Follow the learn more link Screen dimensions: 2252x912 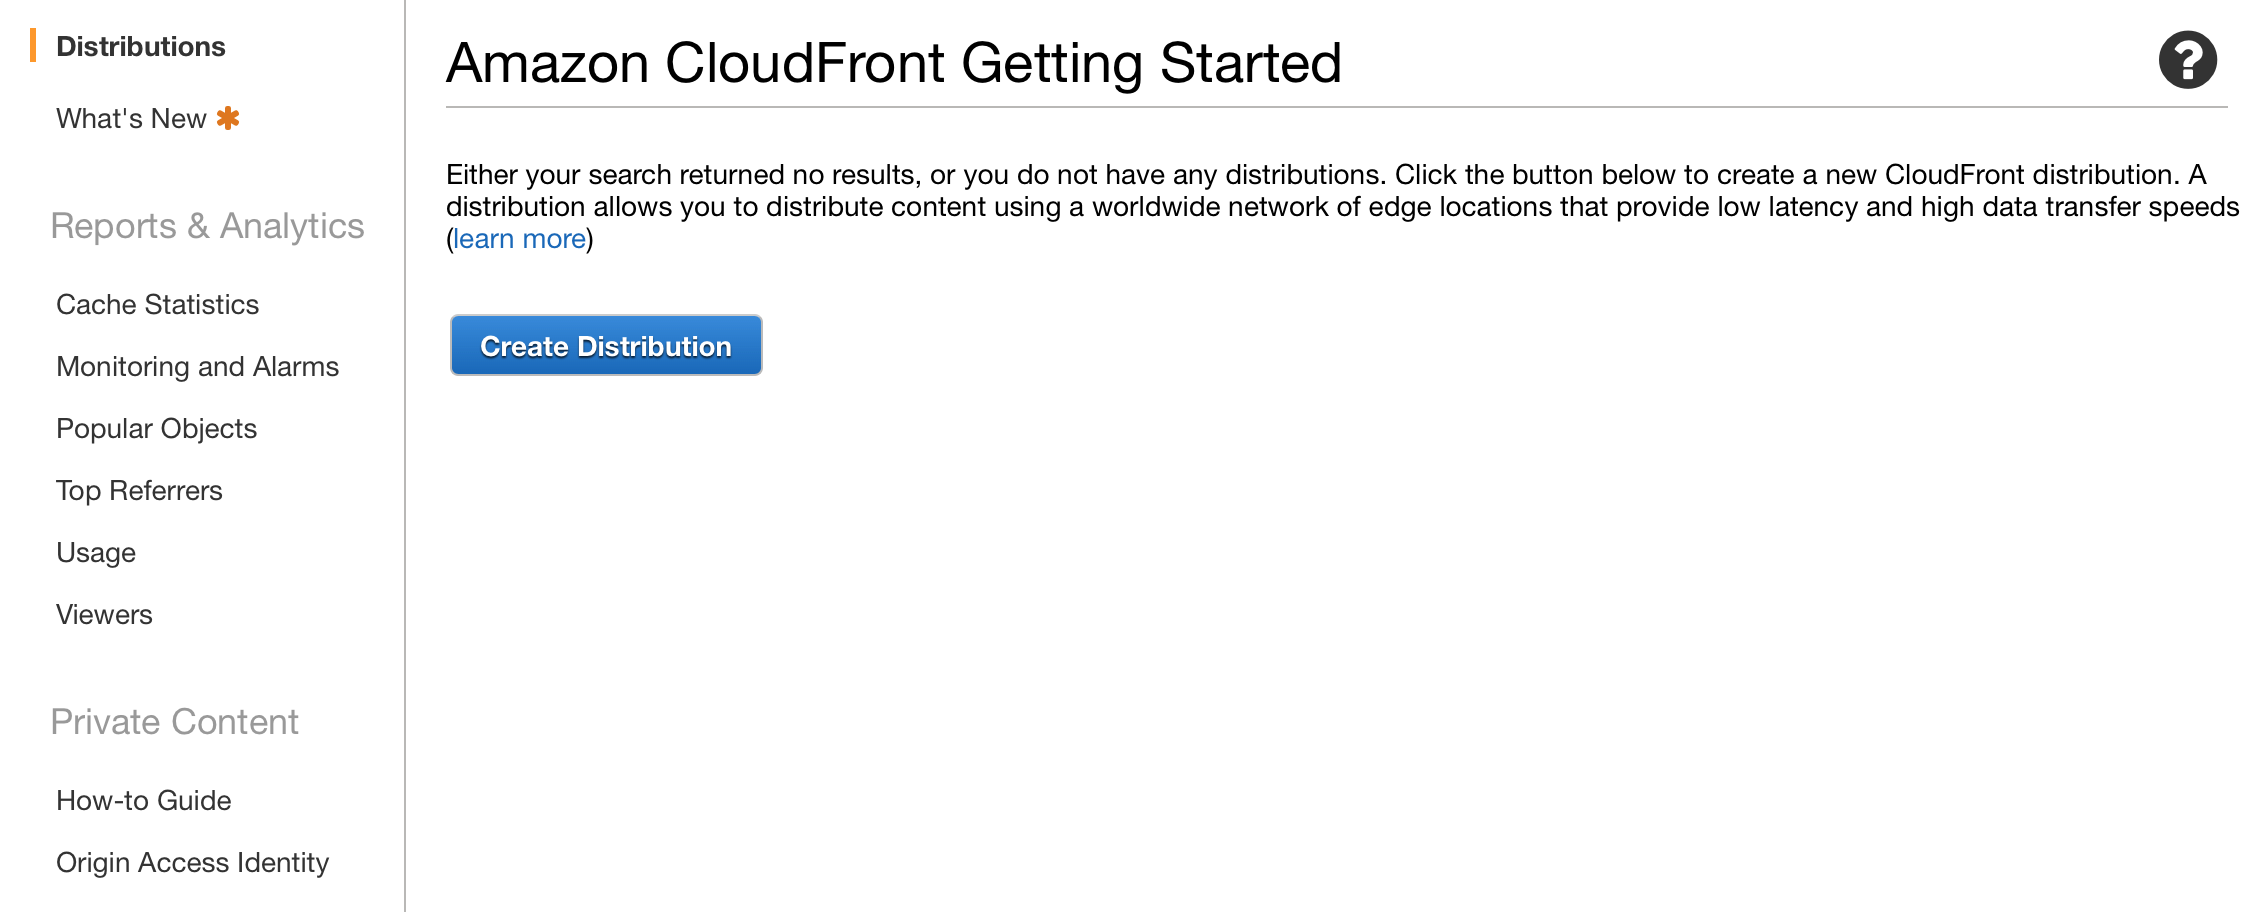[519, 239]
